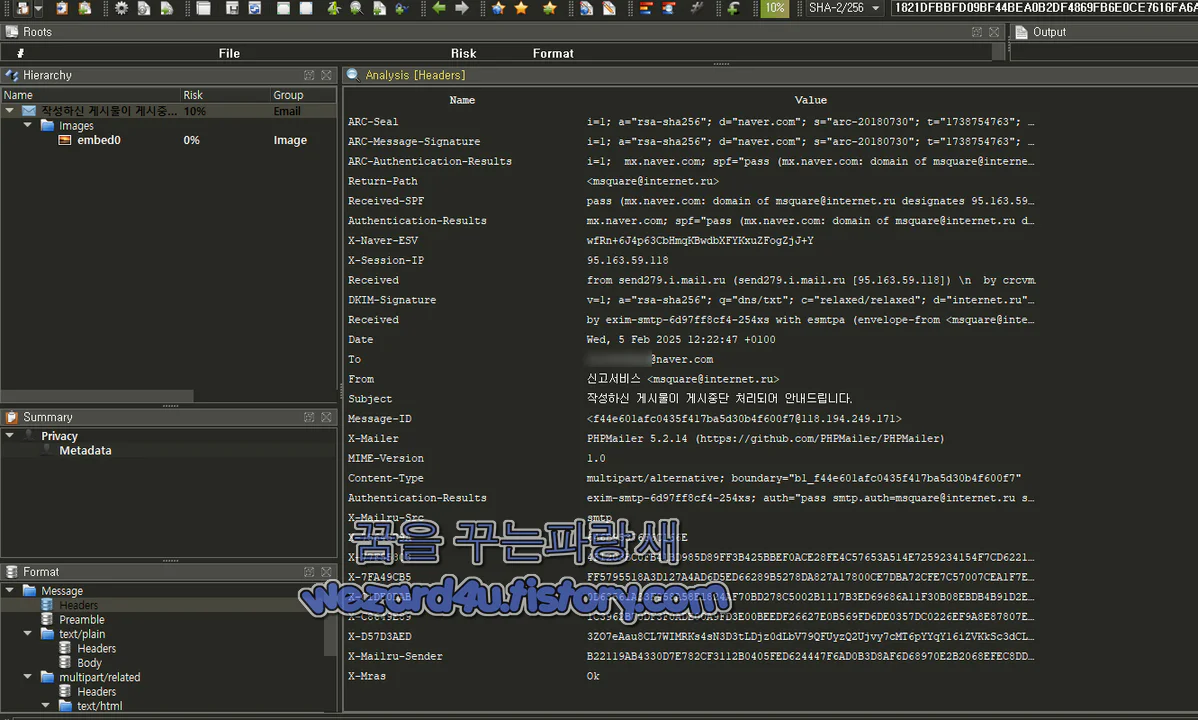This screenshot has height=720, width=1198.
Task: Select Body under text/plain
Action: coord(89,663)
